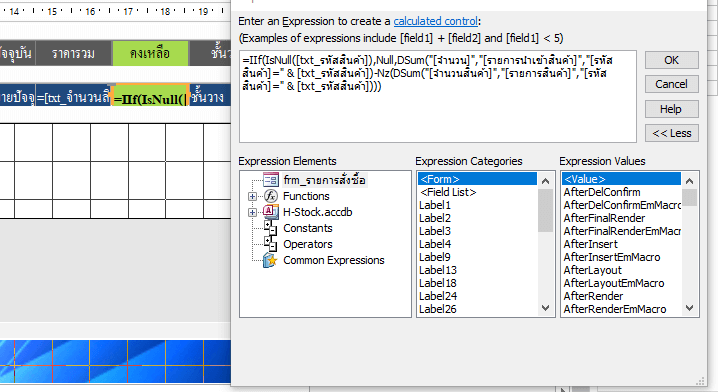Select AfterDelConfirmEmMacro in Expression Values
Screen dimensions: 718x392
[x=621, y=205]
